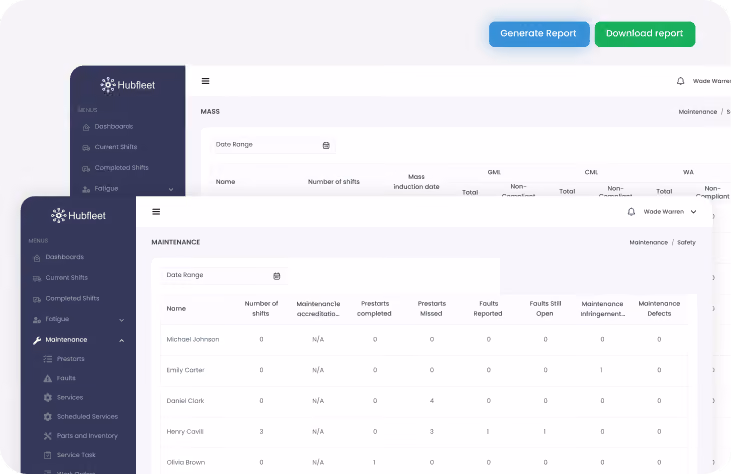The height and width of the screenshot is (474, 731).
Task: Click Dashboards home icon in front sidebar
Action: tap(37, 258)
